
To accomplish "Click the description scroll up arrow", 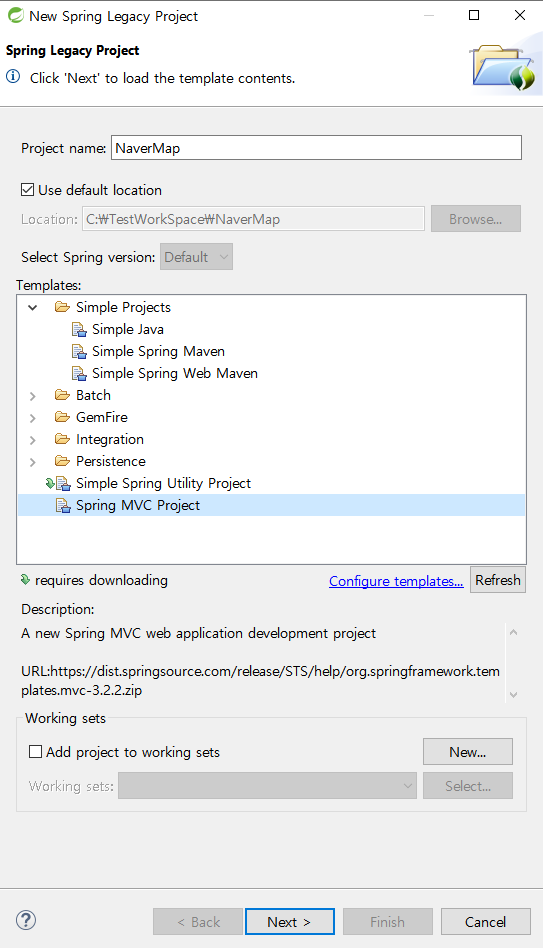I will click(x=513, y=632).
